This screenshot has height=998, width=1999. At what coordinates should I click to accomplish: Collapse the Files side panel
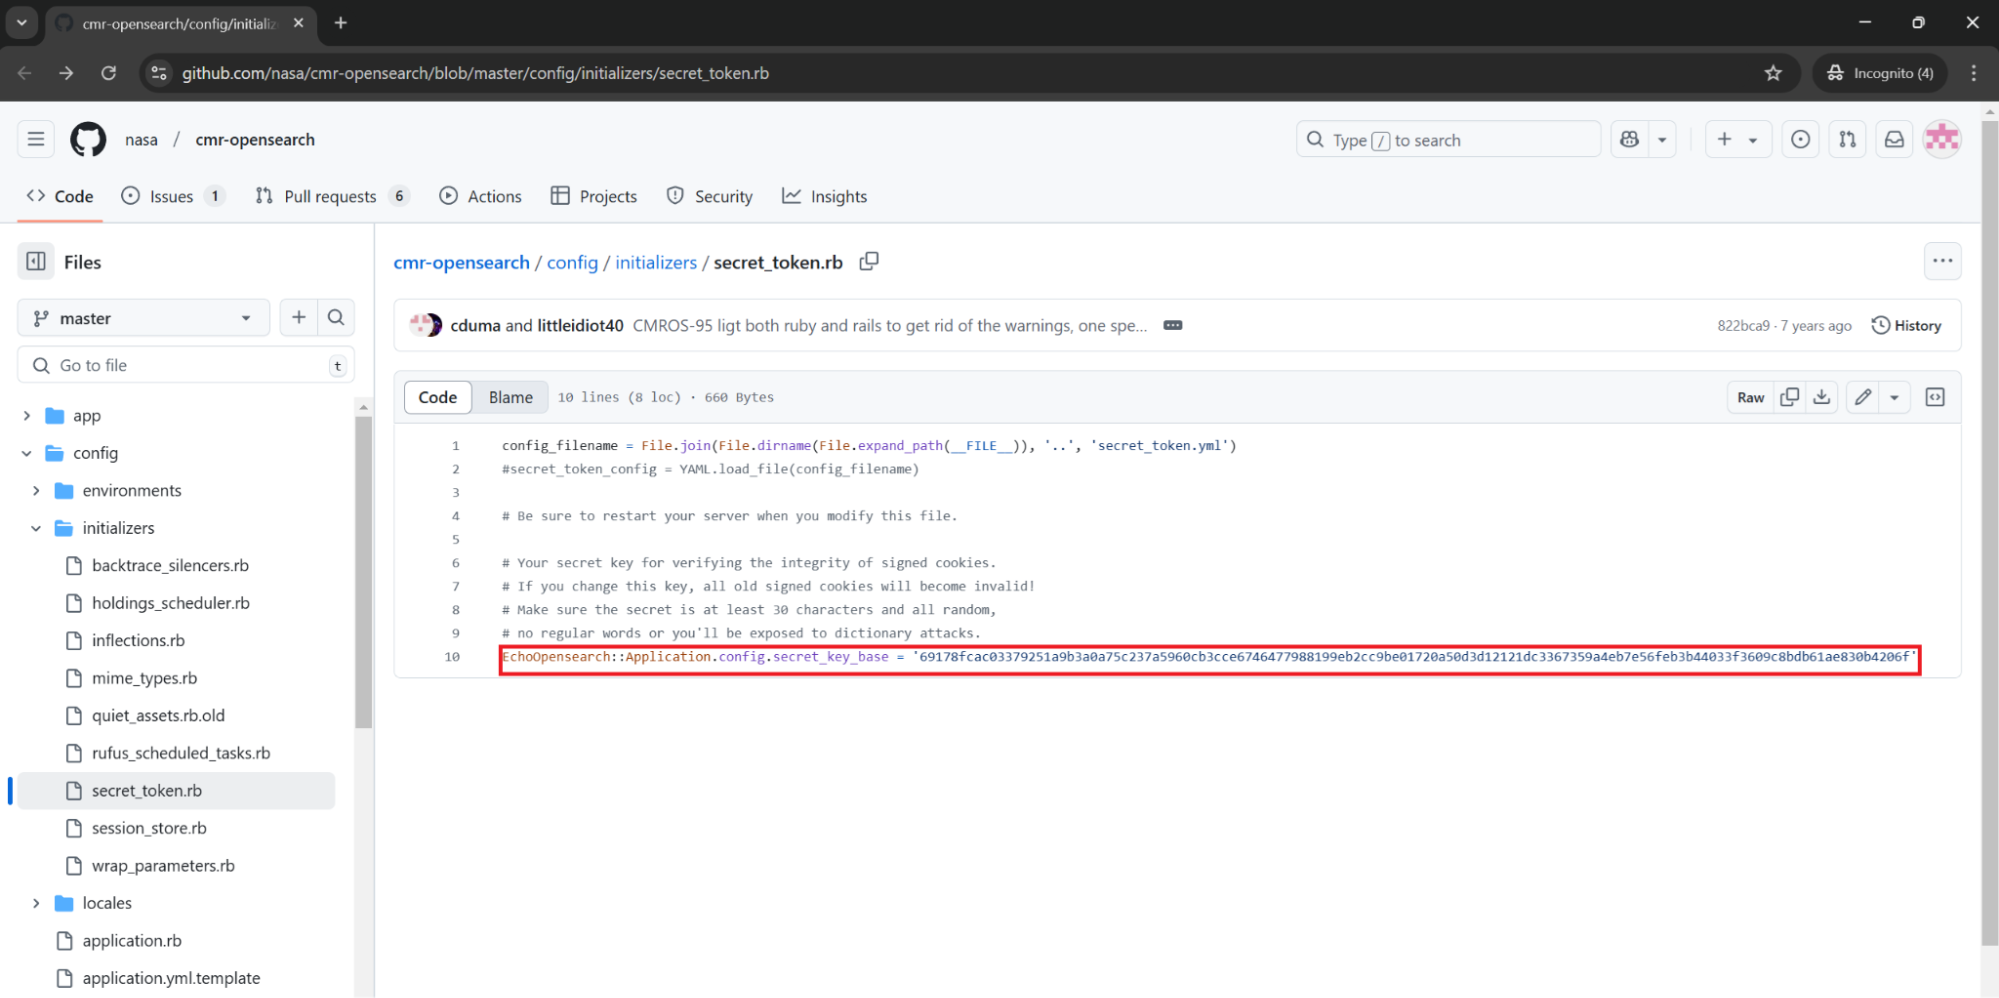pos(36,262)
